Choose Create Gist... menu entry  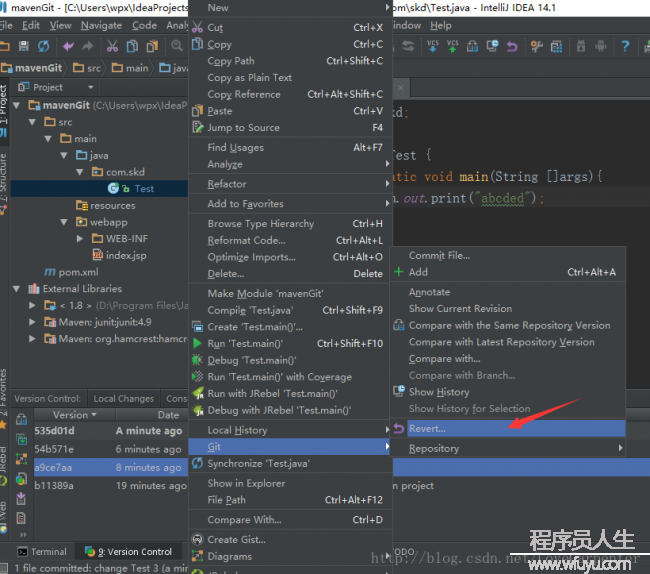[x=291, y=540]
